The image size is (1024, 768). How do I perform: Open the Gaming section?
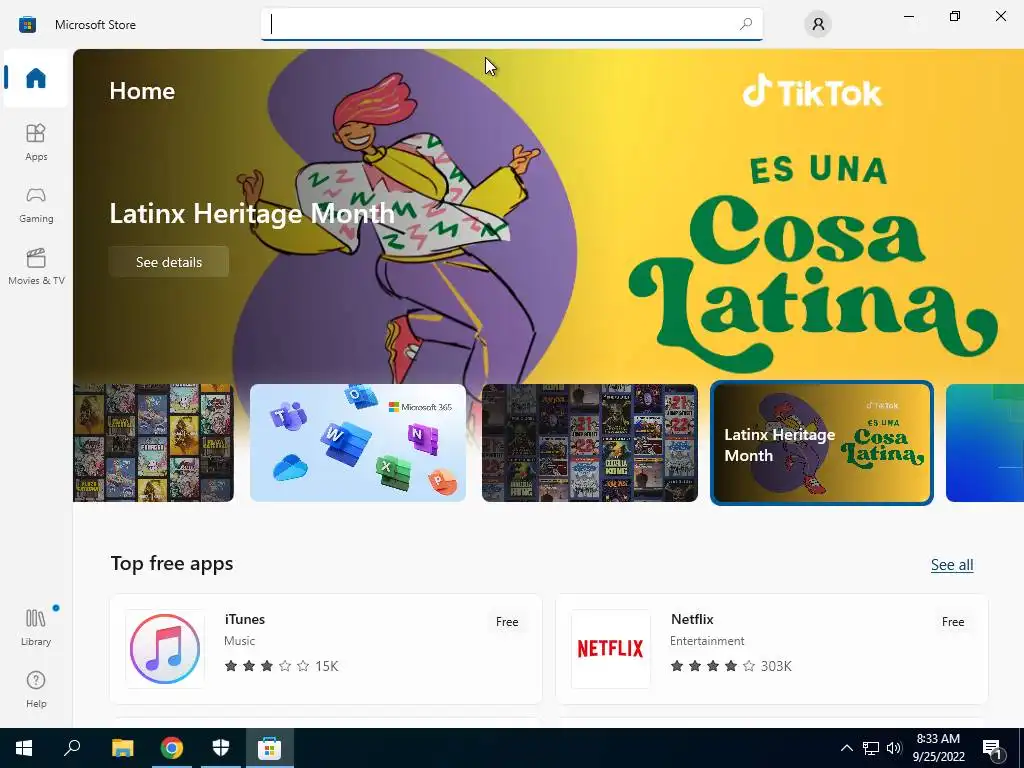(x=36, y=205)
